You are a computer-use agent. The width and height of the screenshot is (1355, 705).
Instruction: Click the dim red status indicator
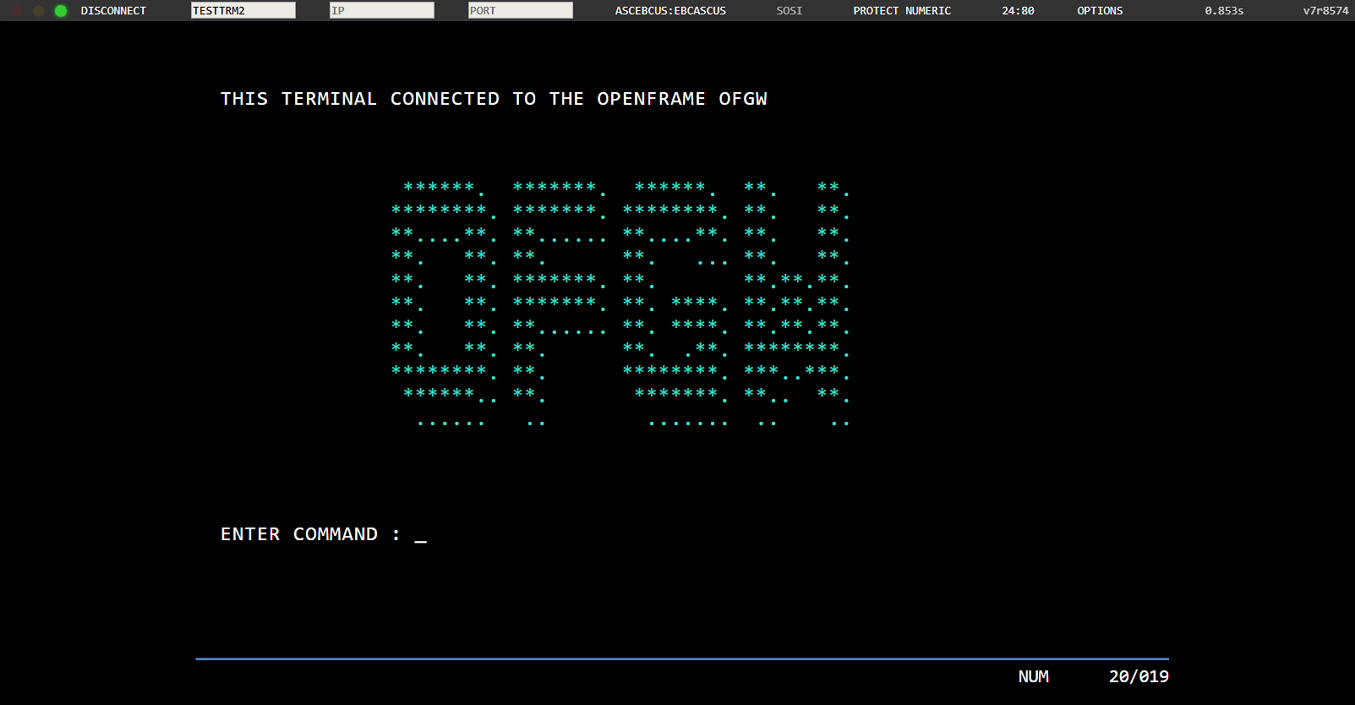coord(17,11)
